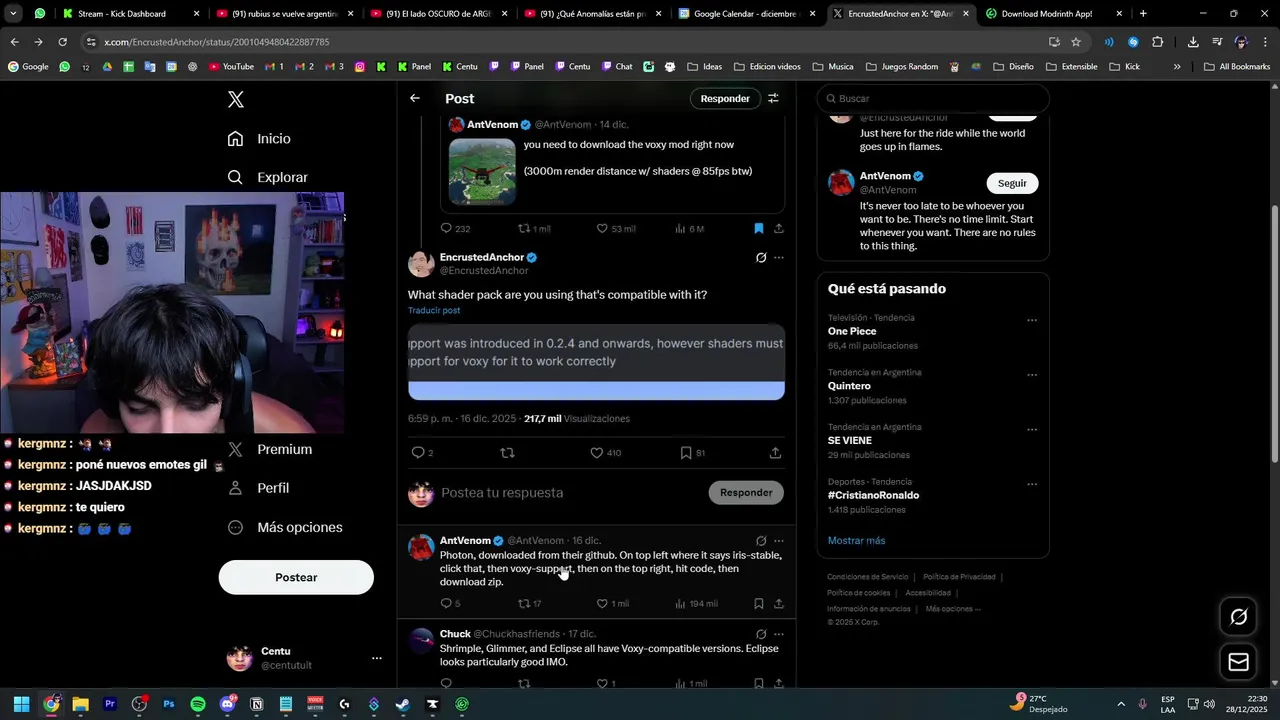Open the three-dot menu on EncrustedAnchor's post
This screenshot has width=1280, height=720.
[x=779, y=258]
